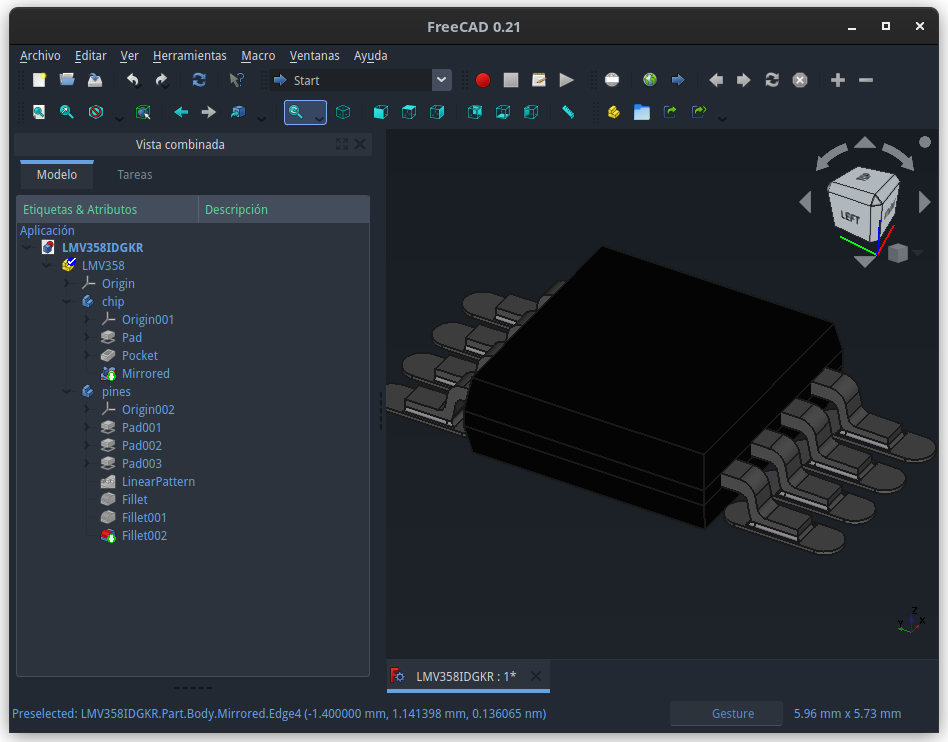Redo the last undone action

pyautogui.click(x=161, y=80)
